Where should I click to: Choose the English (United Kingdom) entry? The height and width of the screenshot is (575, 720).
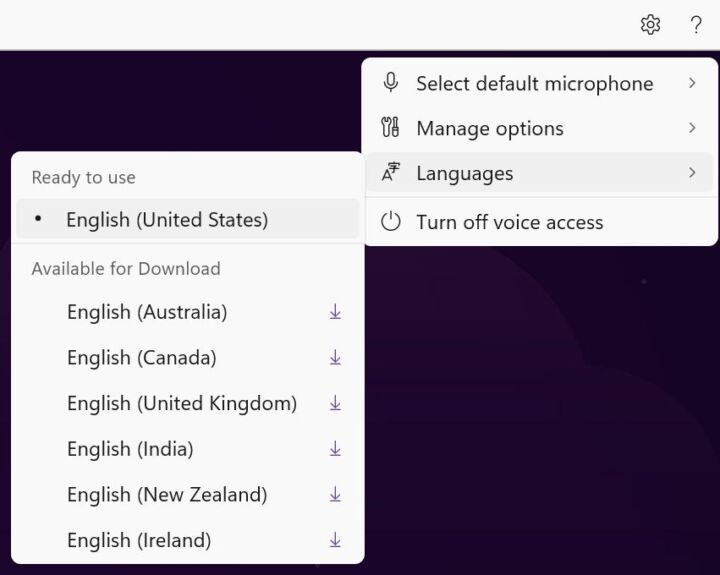(x=187, y=403)
